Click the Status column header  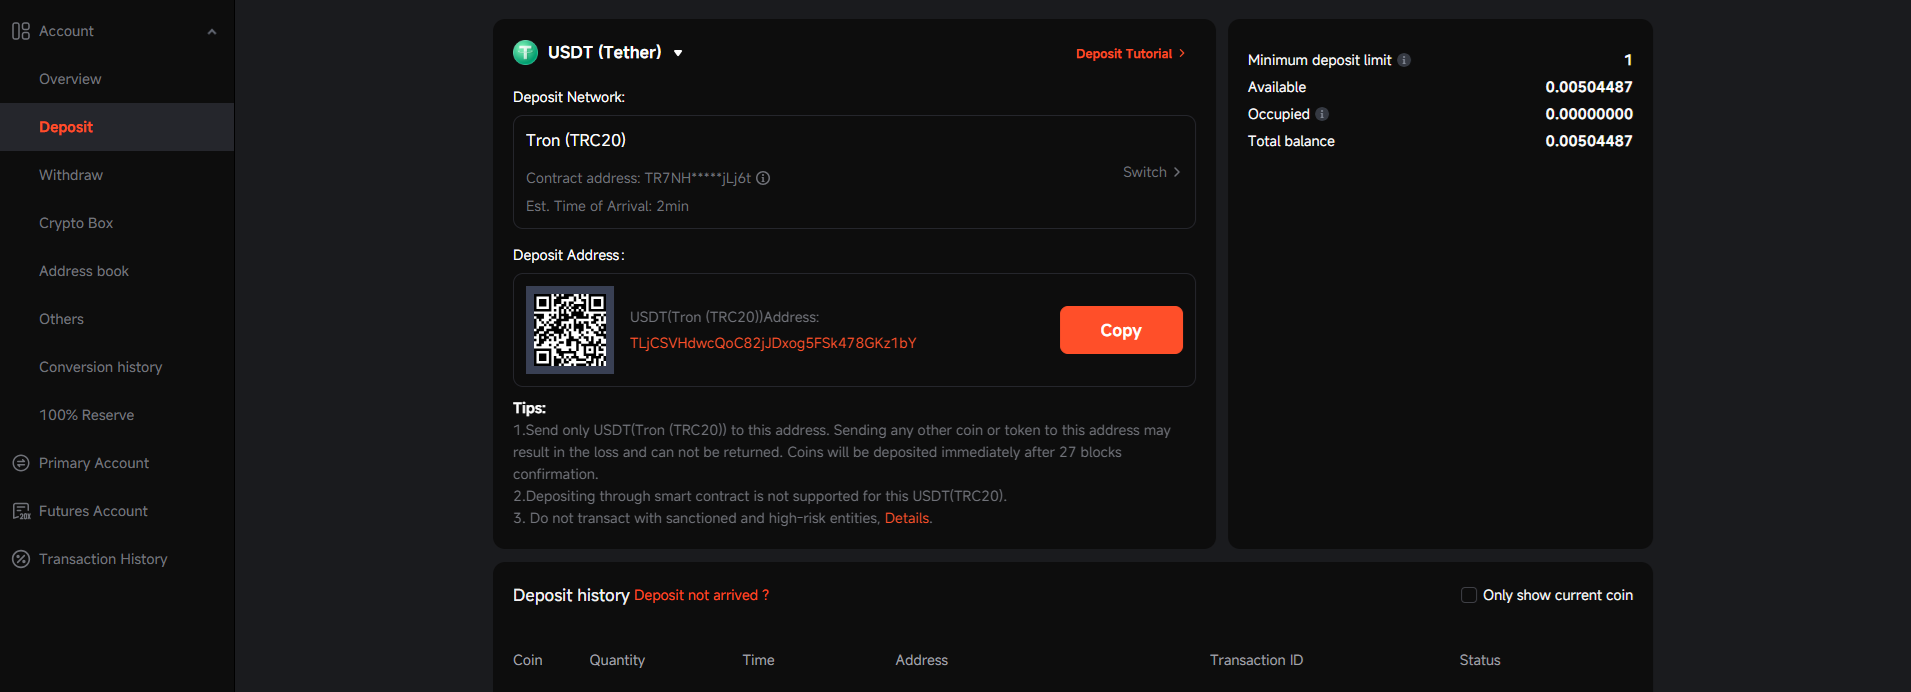(x=1480, y=660)
